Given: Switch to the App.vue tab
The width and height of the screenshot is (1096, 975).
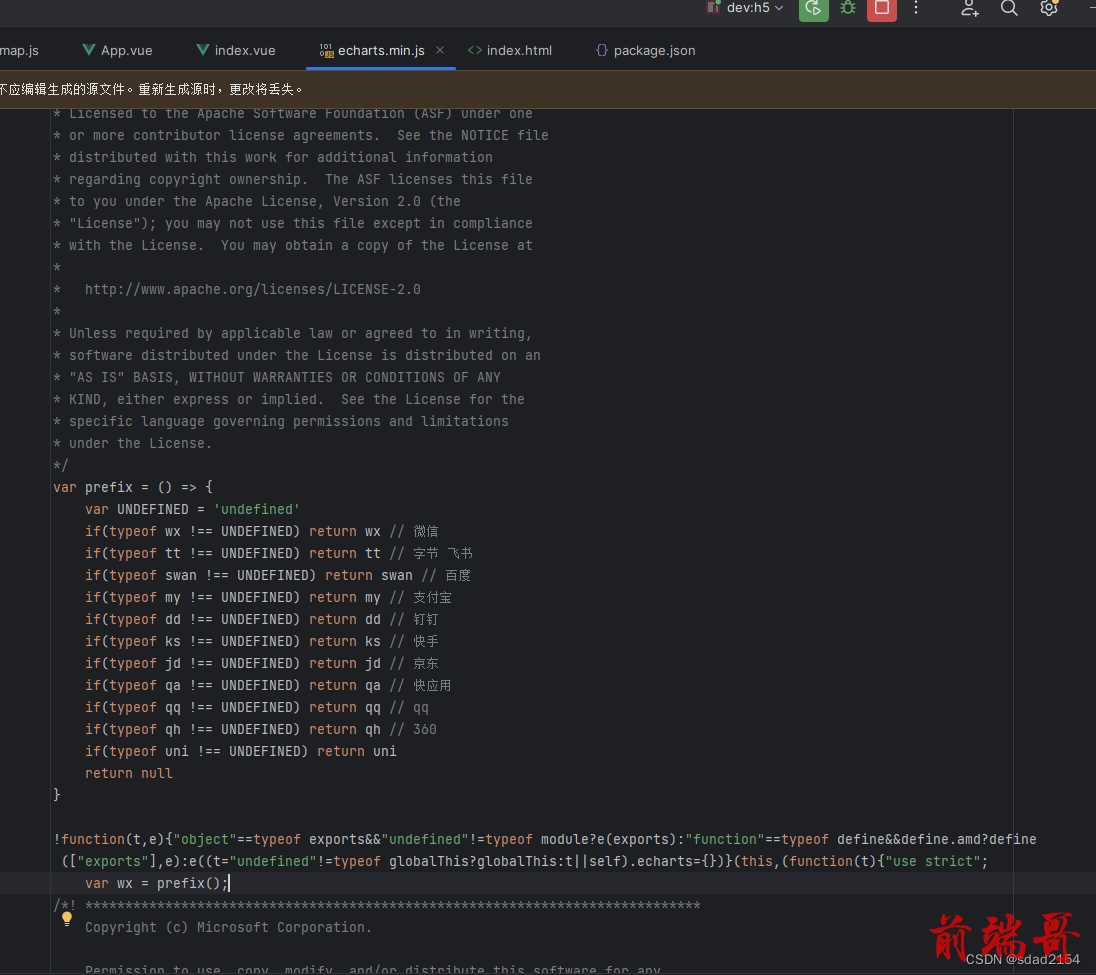Looking at the screenshot, I should pos(117,50).
